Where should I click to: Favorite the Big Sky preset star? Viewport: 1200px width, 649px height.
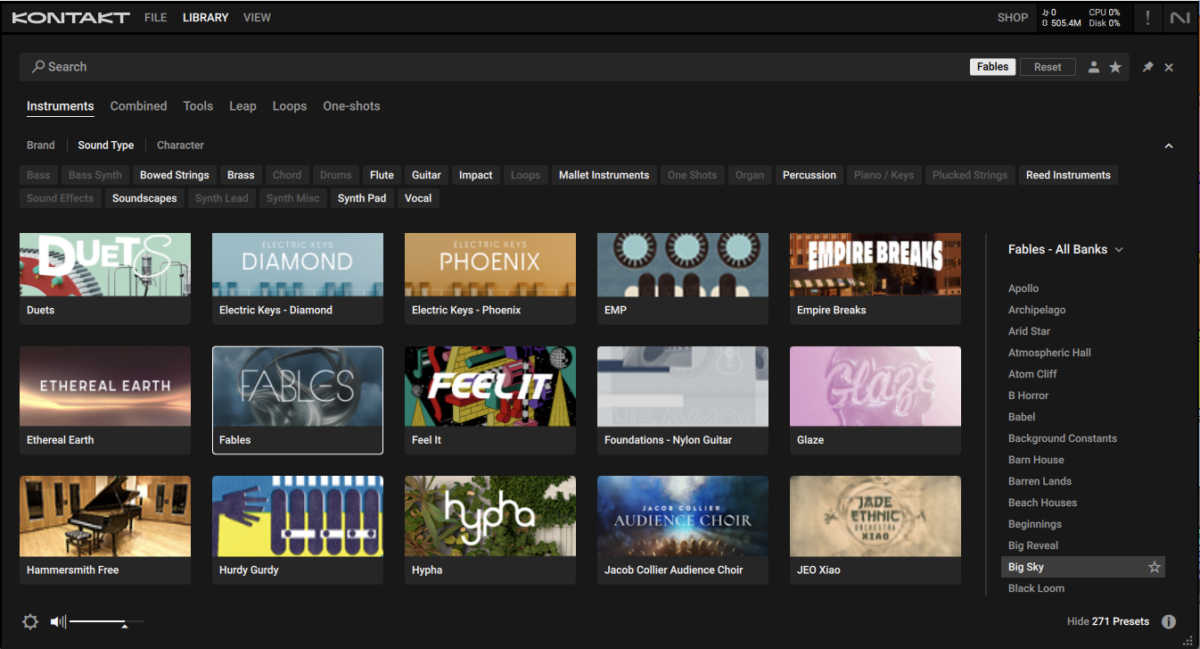click(x=1154, y=567)
